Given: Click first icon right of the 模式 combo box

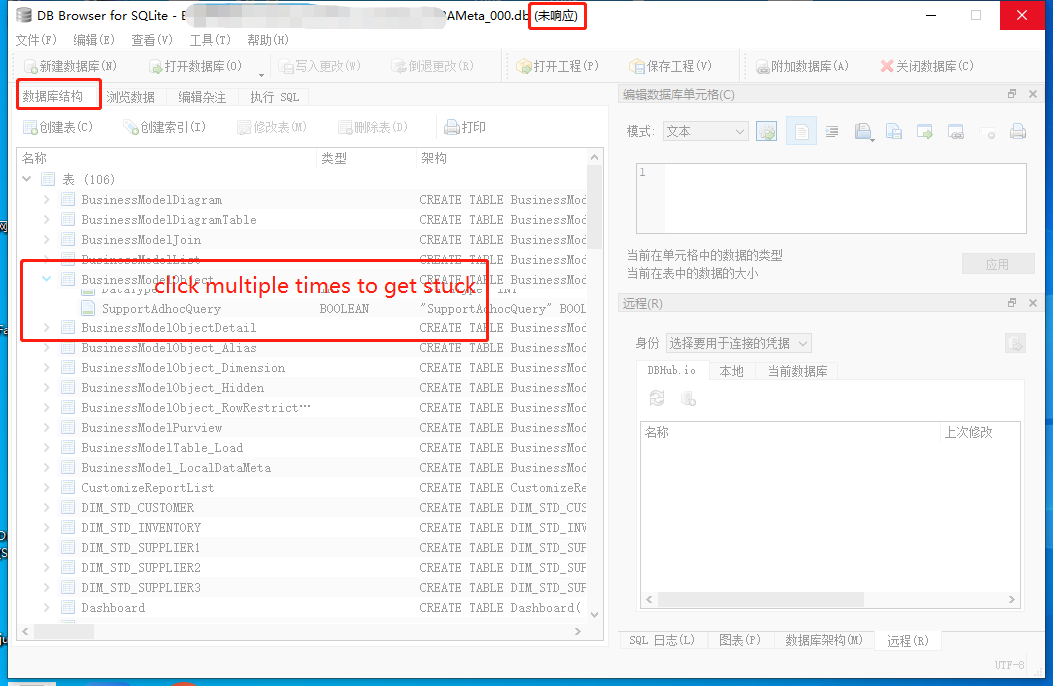Looking at the screenshot, I should (x=766, y=132).
